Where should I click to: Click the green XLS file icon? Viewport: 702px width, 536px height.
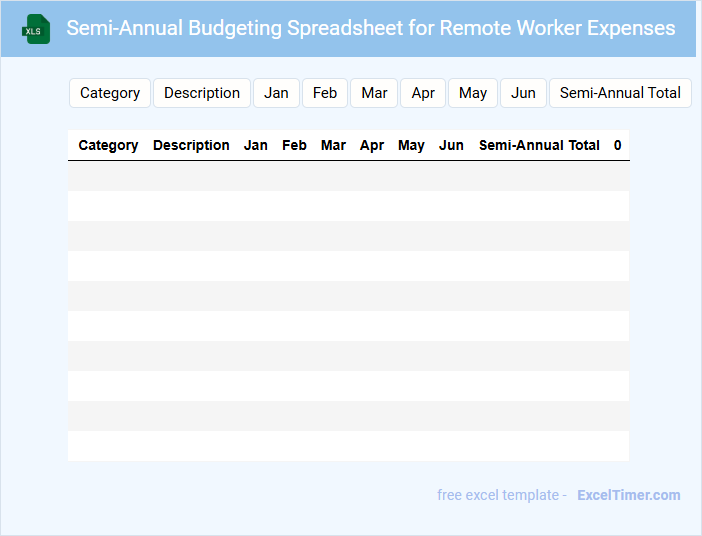click(x=37, y=29)
